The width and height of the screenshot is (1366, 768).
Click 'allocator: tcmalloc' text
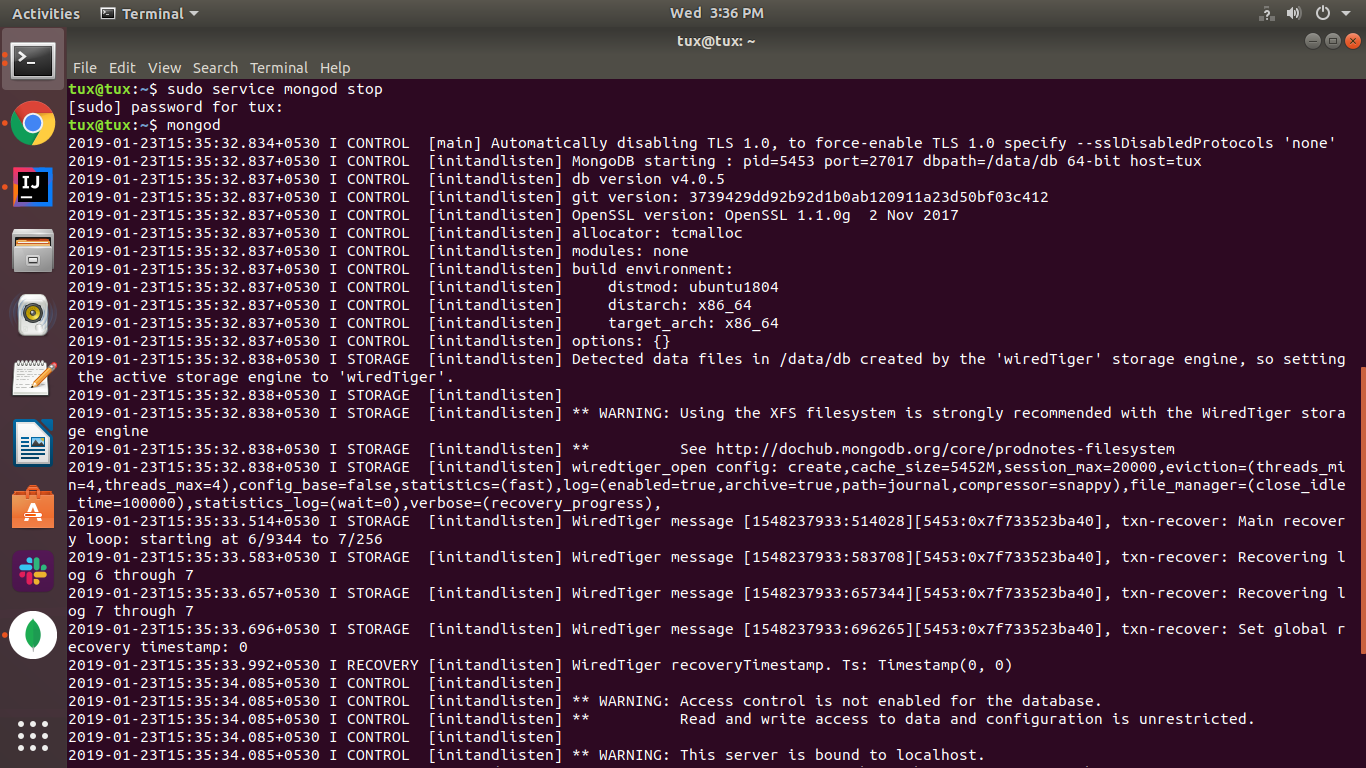pyautogui.click(x=656, y=233)
